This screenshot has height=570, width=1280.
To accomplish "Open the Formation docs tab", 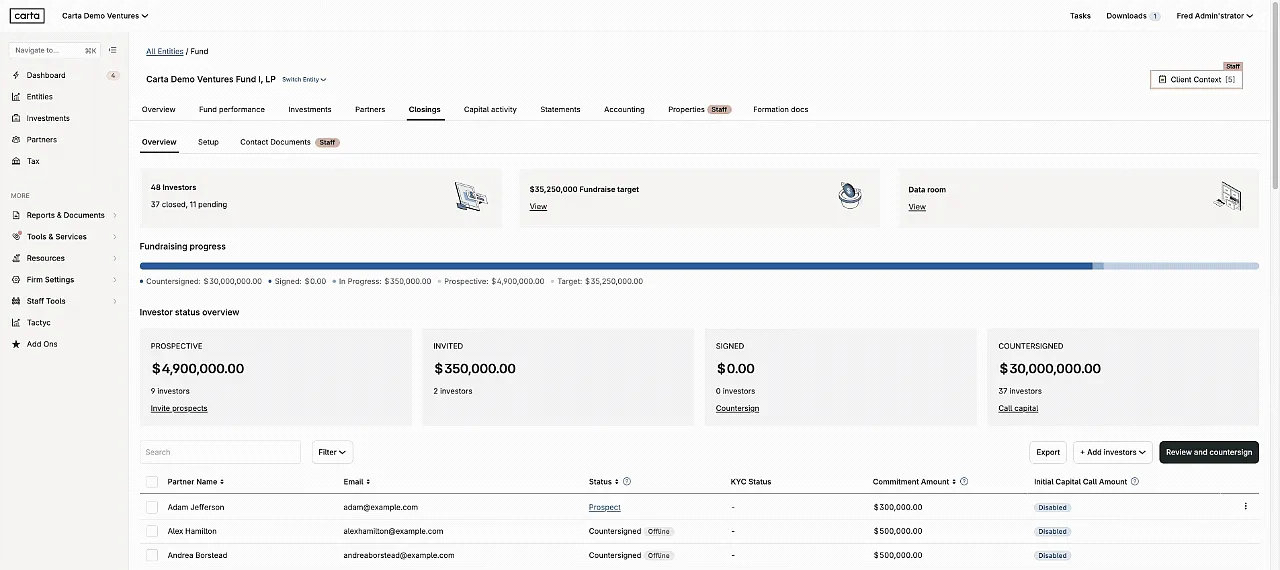I will point(781,109).
